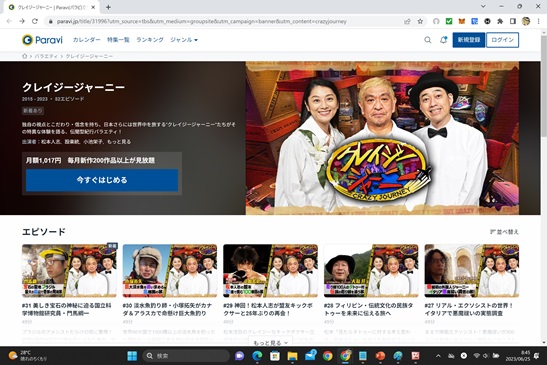Open the tab search chevron
547x365 pixels.
[x=483, y=6]
